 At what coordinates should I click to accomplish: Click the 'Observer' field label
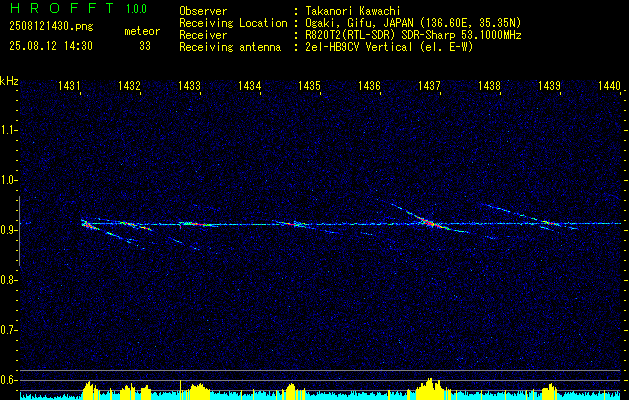tap(203, 11)
